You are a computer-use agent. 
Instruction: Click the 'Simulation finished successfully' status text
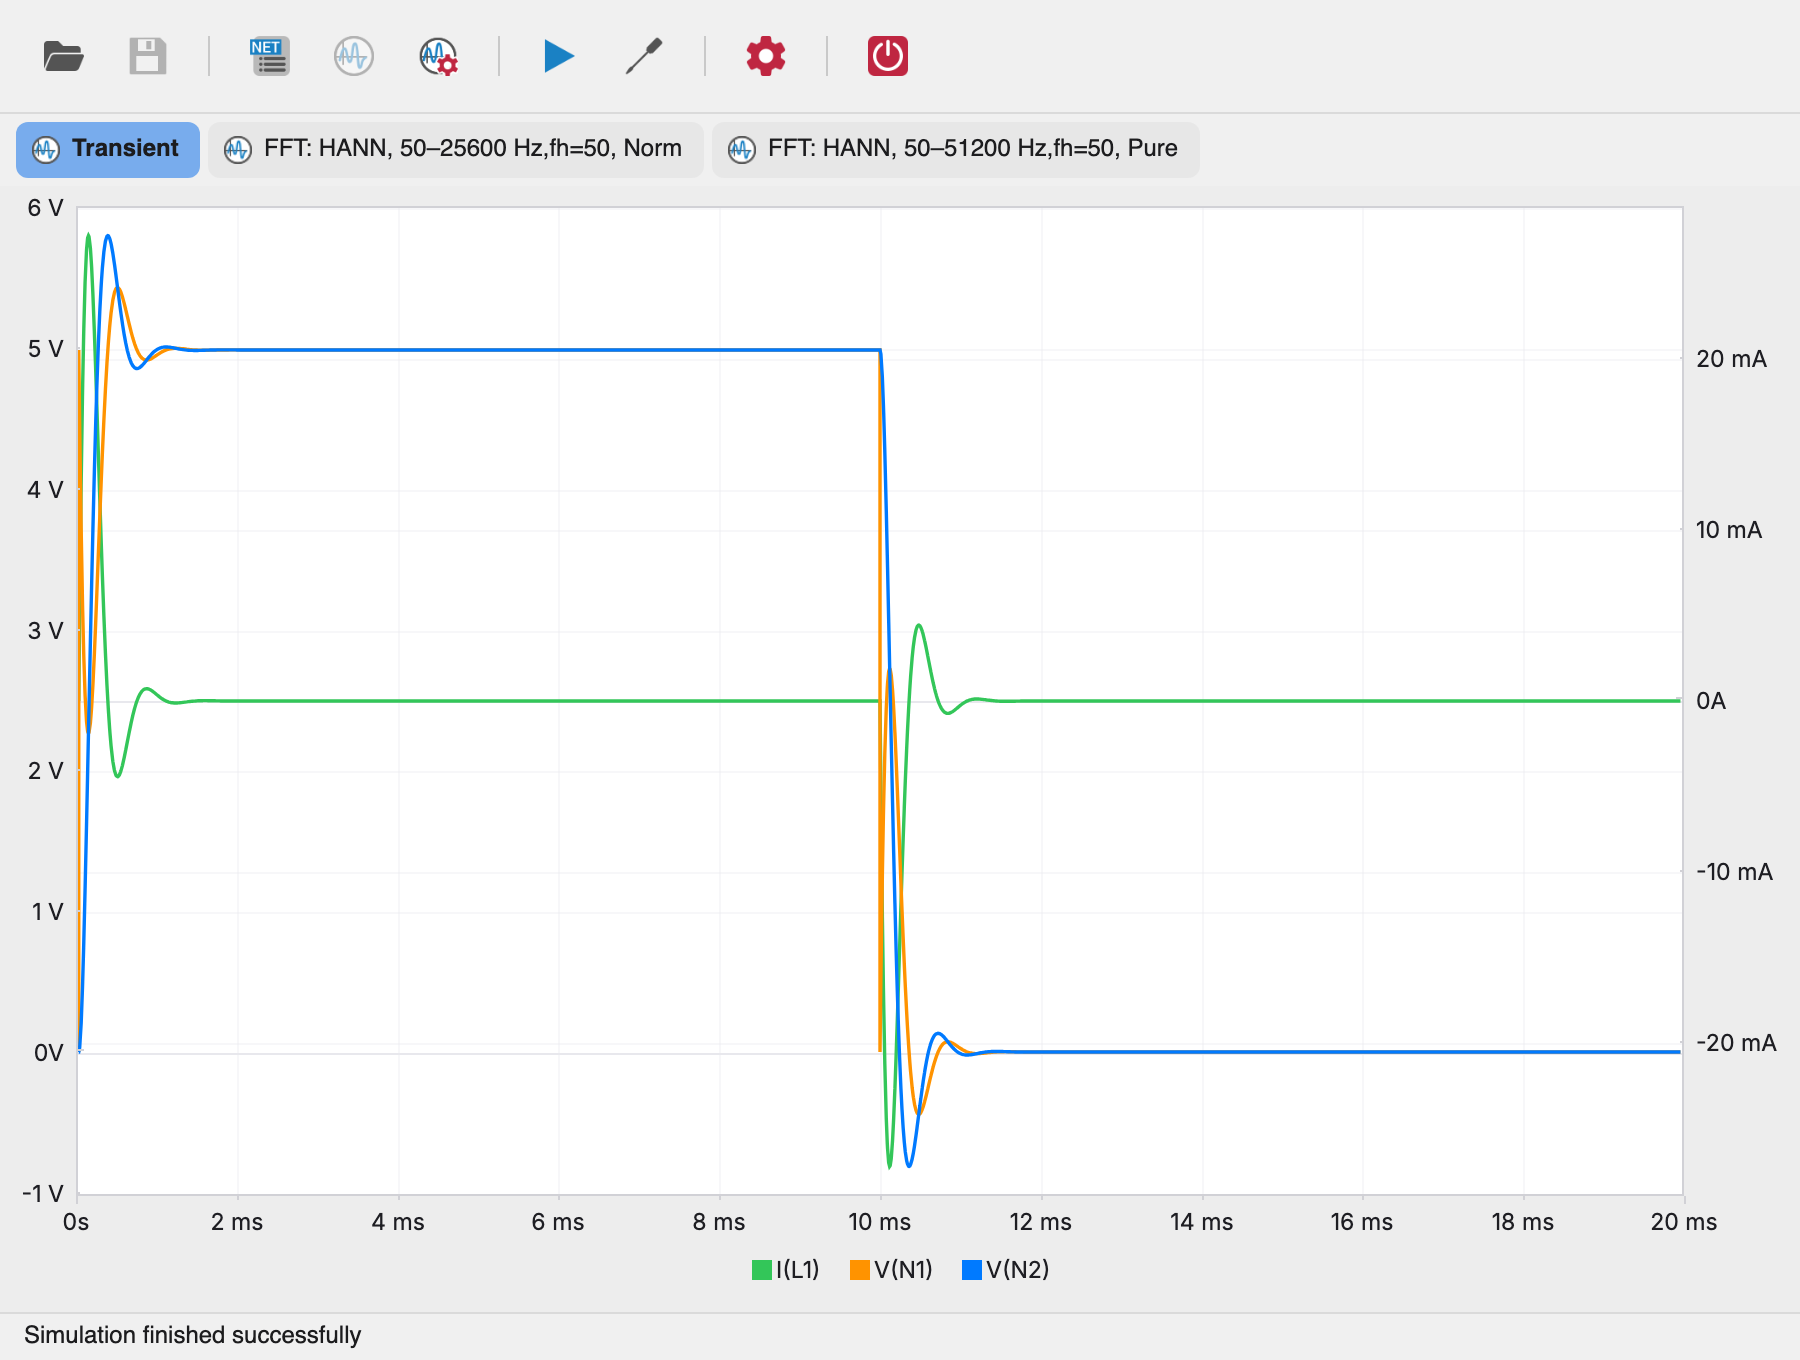[x=193, y=1335]
